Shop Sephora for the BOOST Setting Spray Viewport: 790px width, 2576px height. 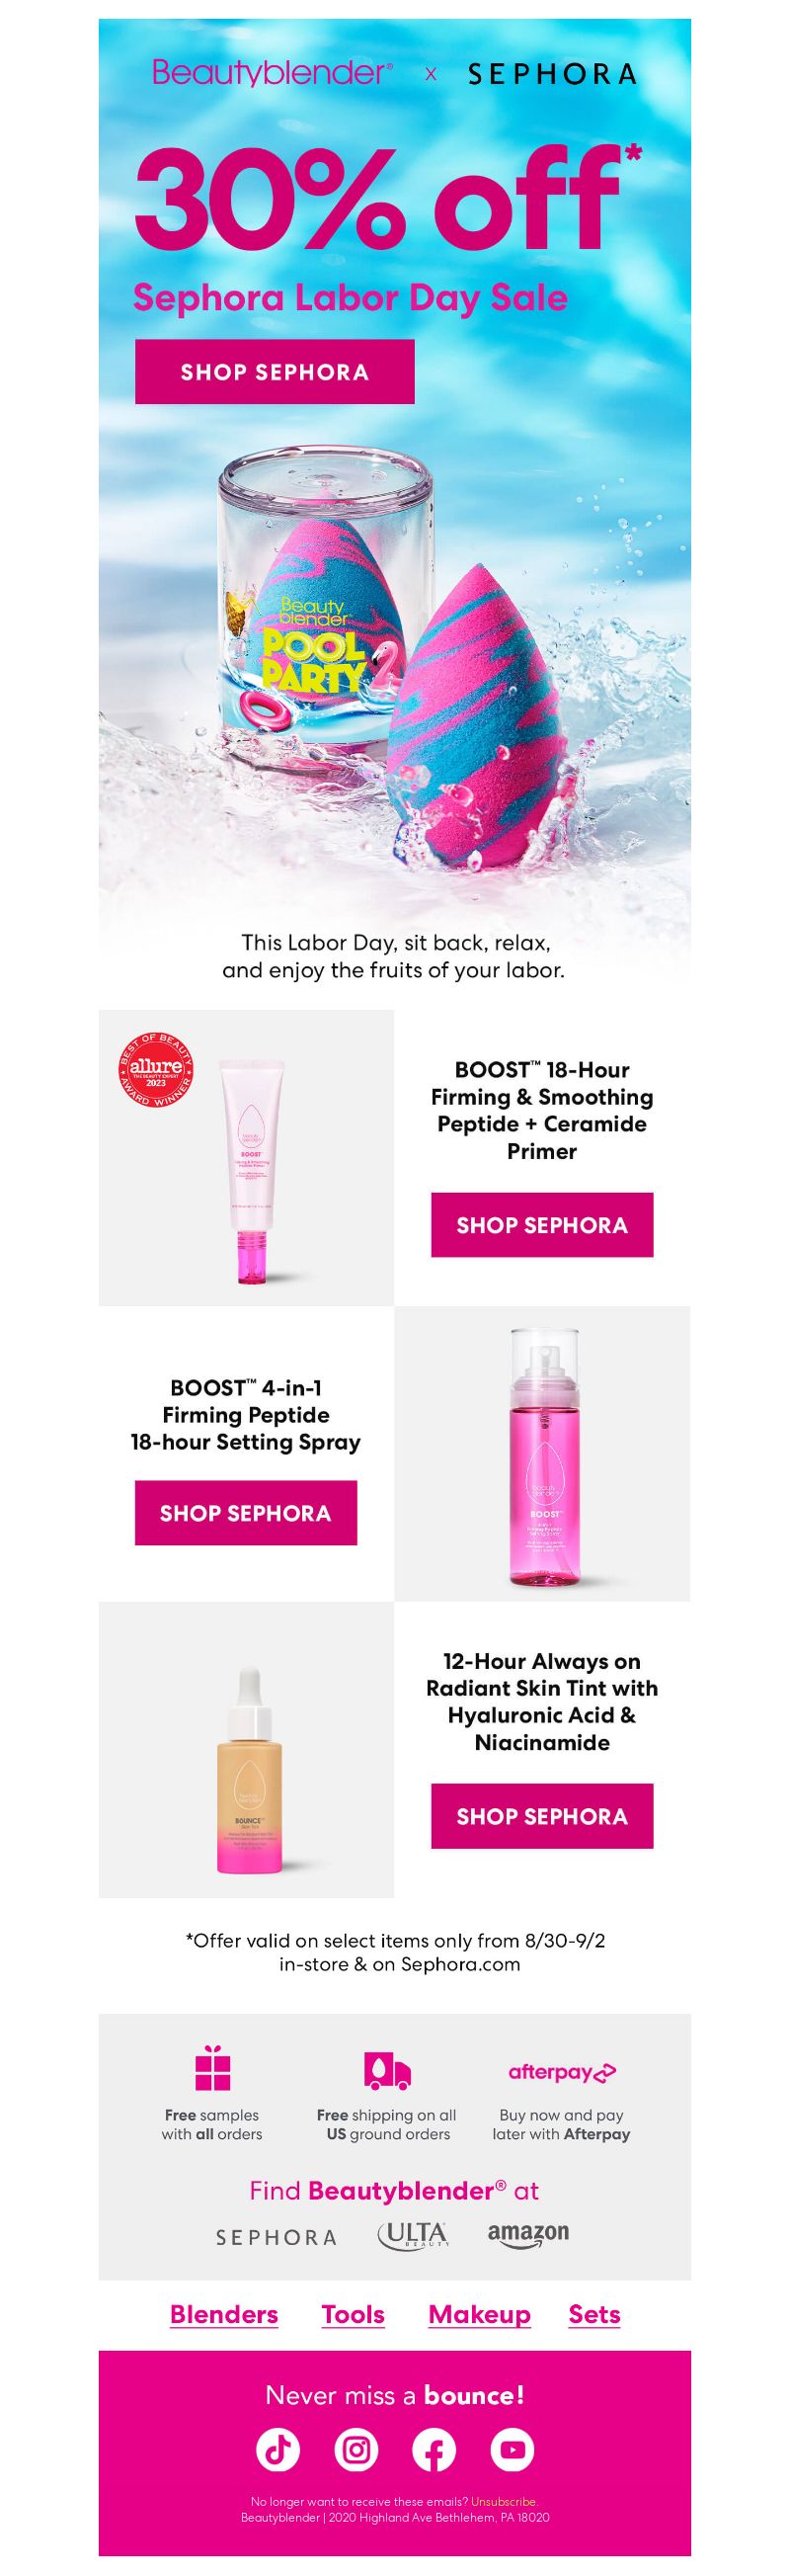point(246,1513)
